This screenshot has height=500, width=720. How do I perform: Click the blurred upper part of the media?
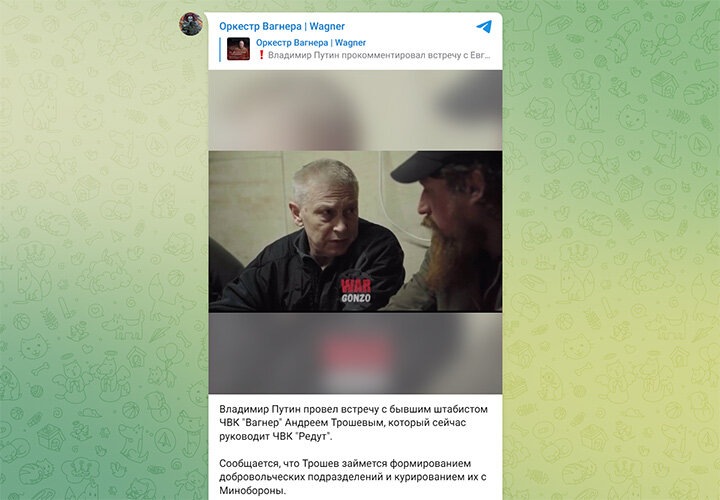[x=355, y=110]
